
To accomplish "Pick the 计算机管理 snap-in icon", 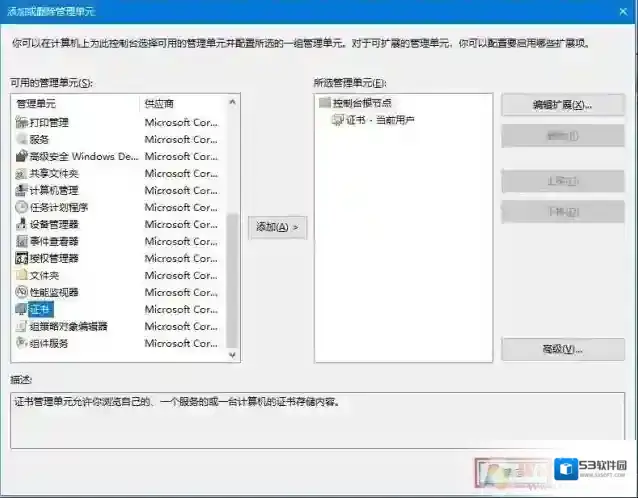I will [x=22, y=190].
